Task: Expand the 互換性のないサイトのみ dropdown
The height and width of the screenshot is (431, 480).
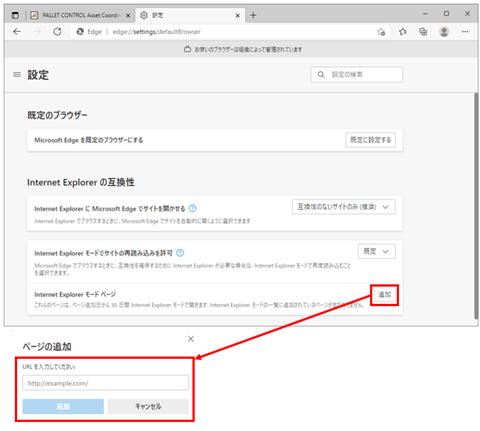Action: tap(344, 207)
